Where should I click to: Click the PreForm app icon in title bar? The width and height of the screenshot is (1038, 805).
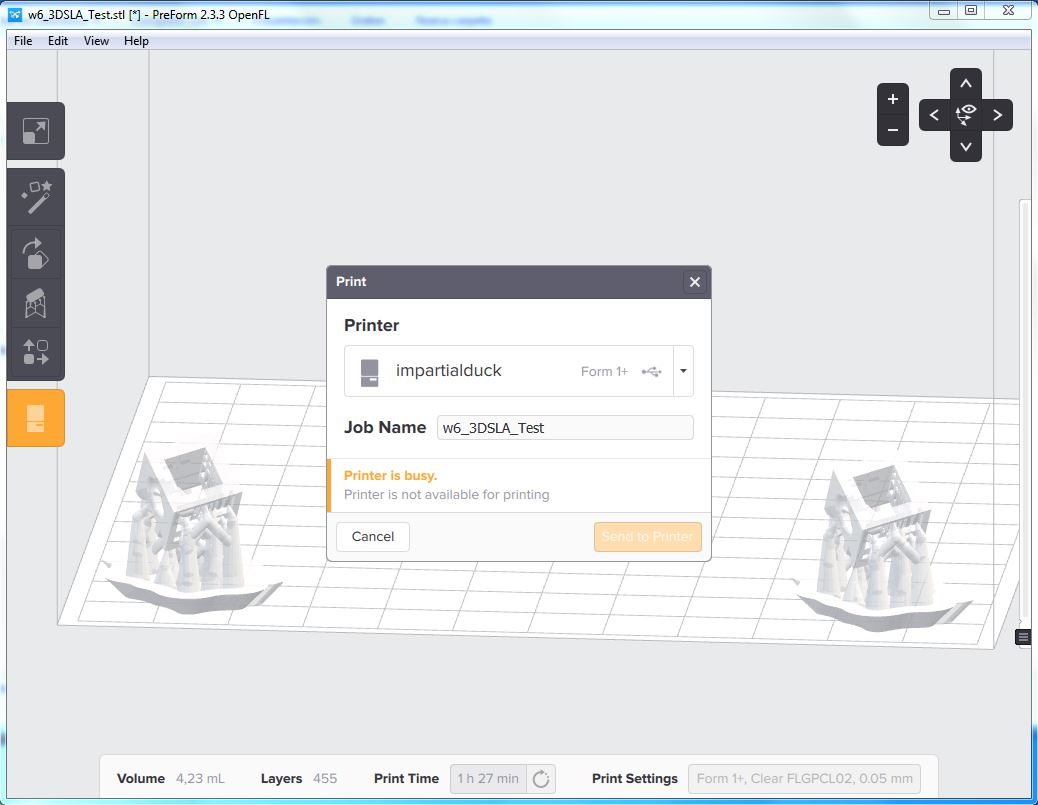point(15,15)
